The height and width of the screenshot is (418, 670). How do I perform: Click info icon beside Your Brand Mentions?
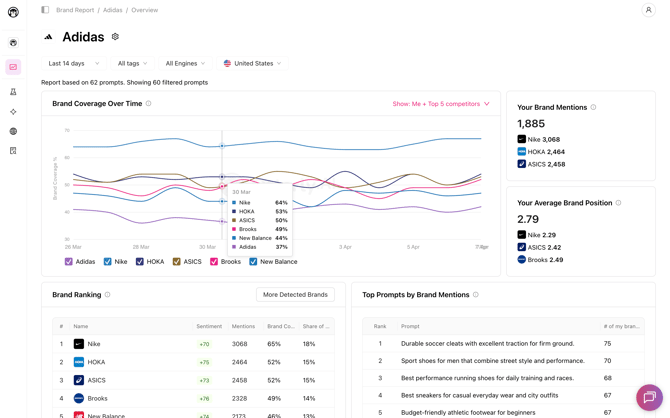593,107
